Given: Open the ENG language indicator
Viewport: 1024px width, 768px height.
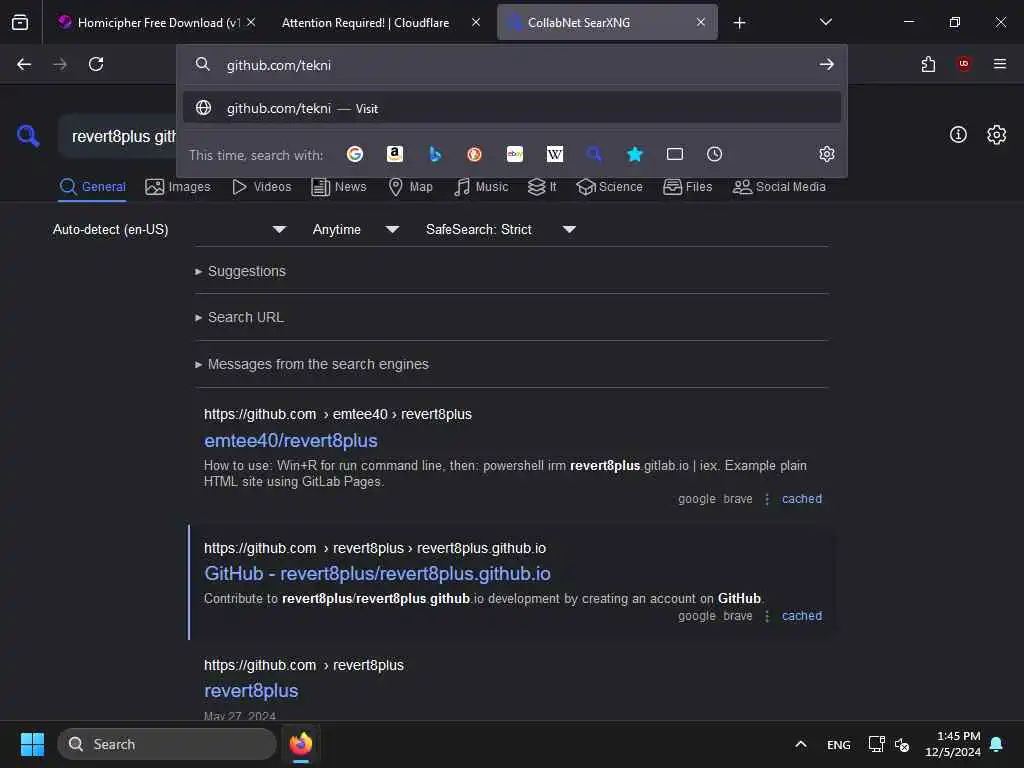Looking at the screenshot, I should [x=839, y=744].
